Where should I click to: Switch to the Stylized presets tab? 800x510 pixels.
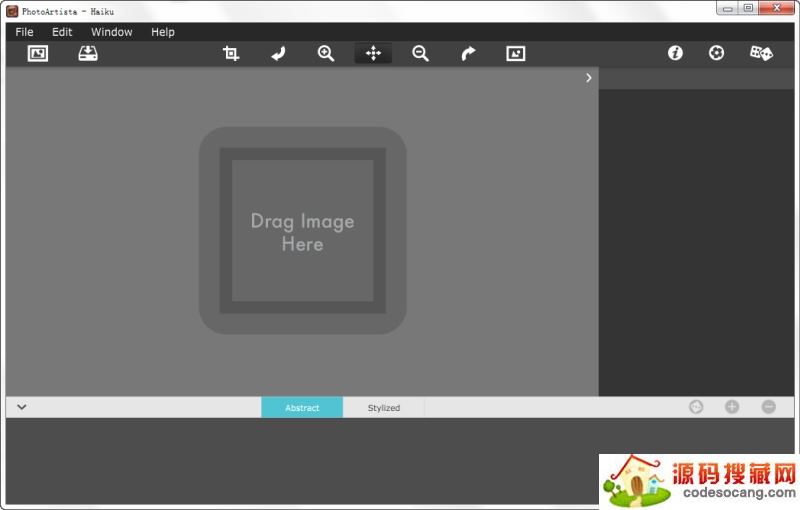383,408
